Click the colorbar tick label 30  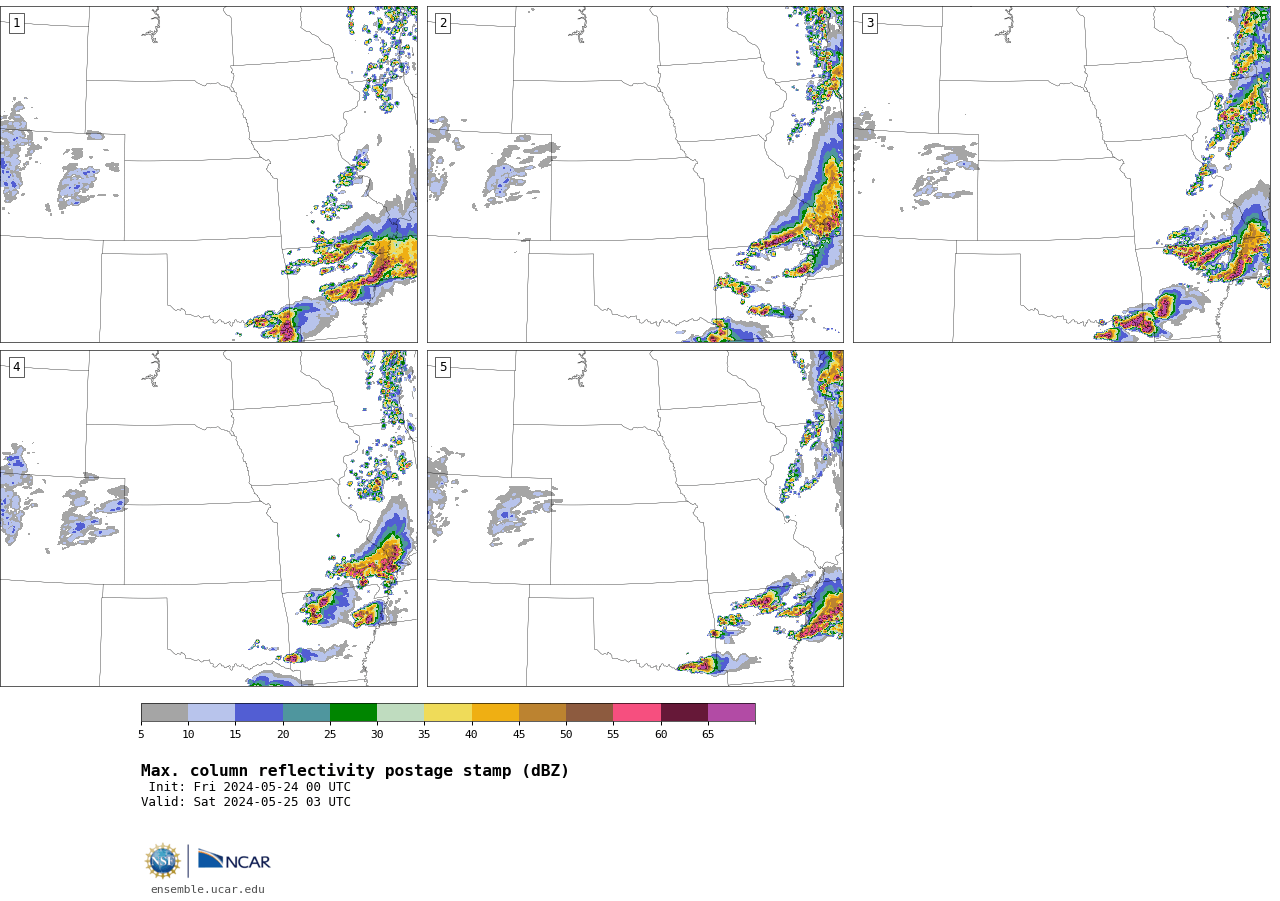pyautogui.click(x=377, y=735)
